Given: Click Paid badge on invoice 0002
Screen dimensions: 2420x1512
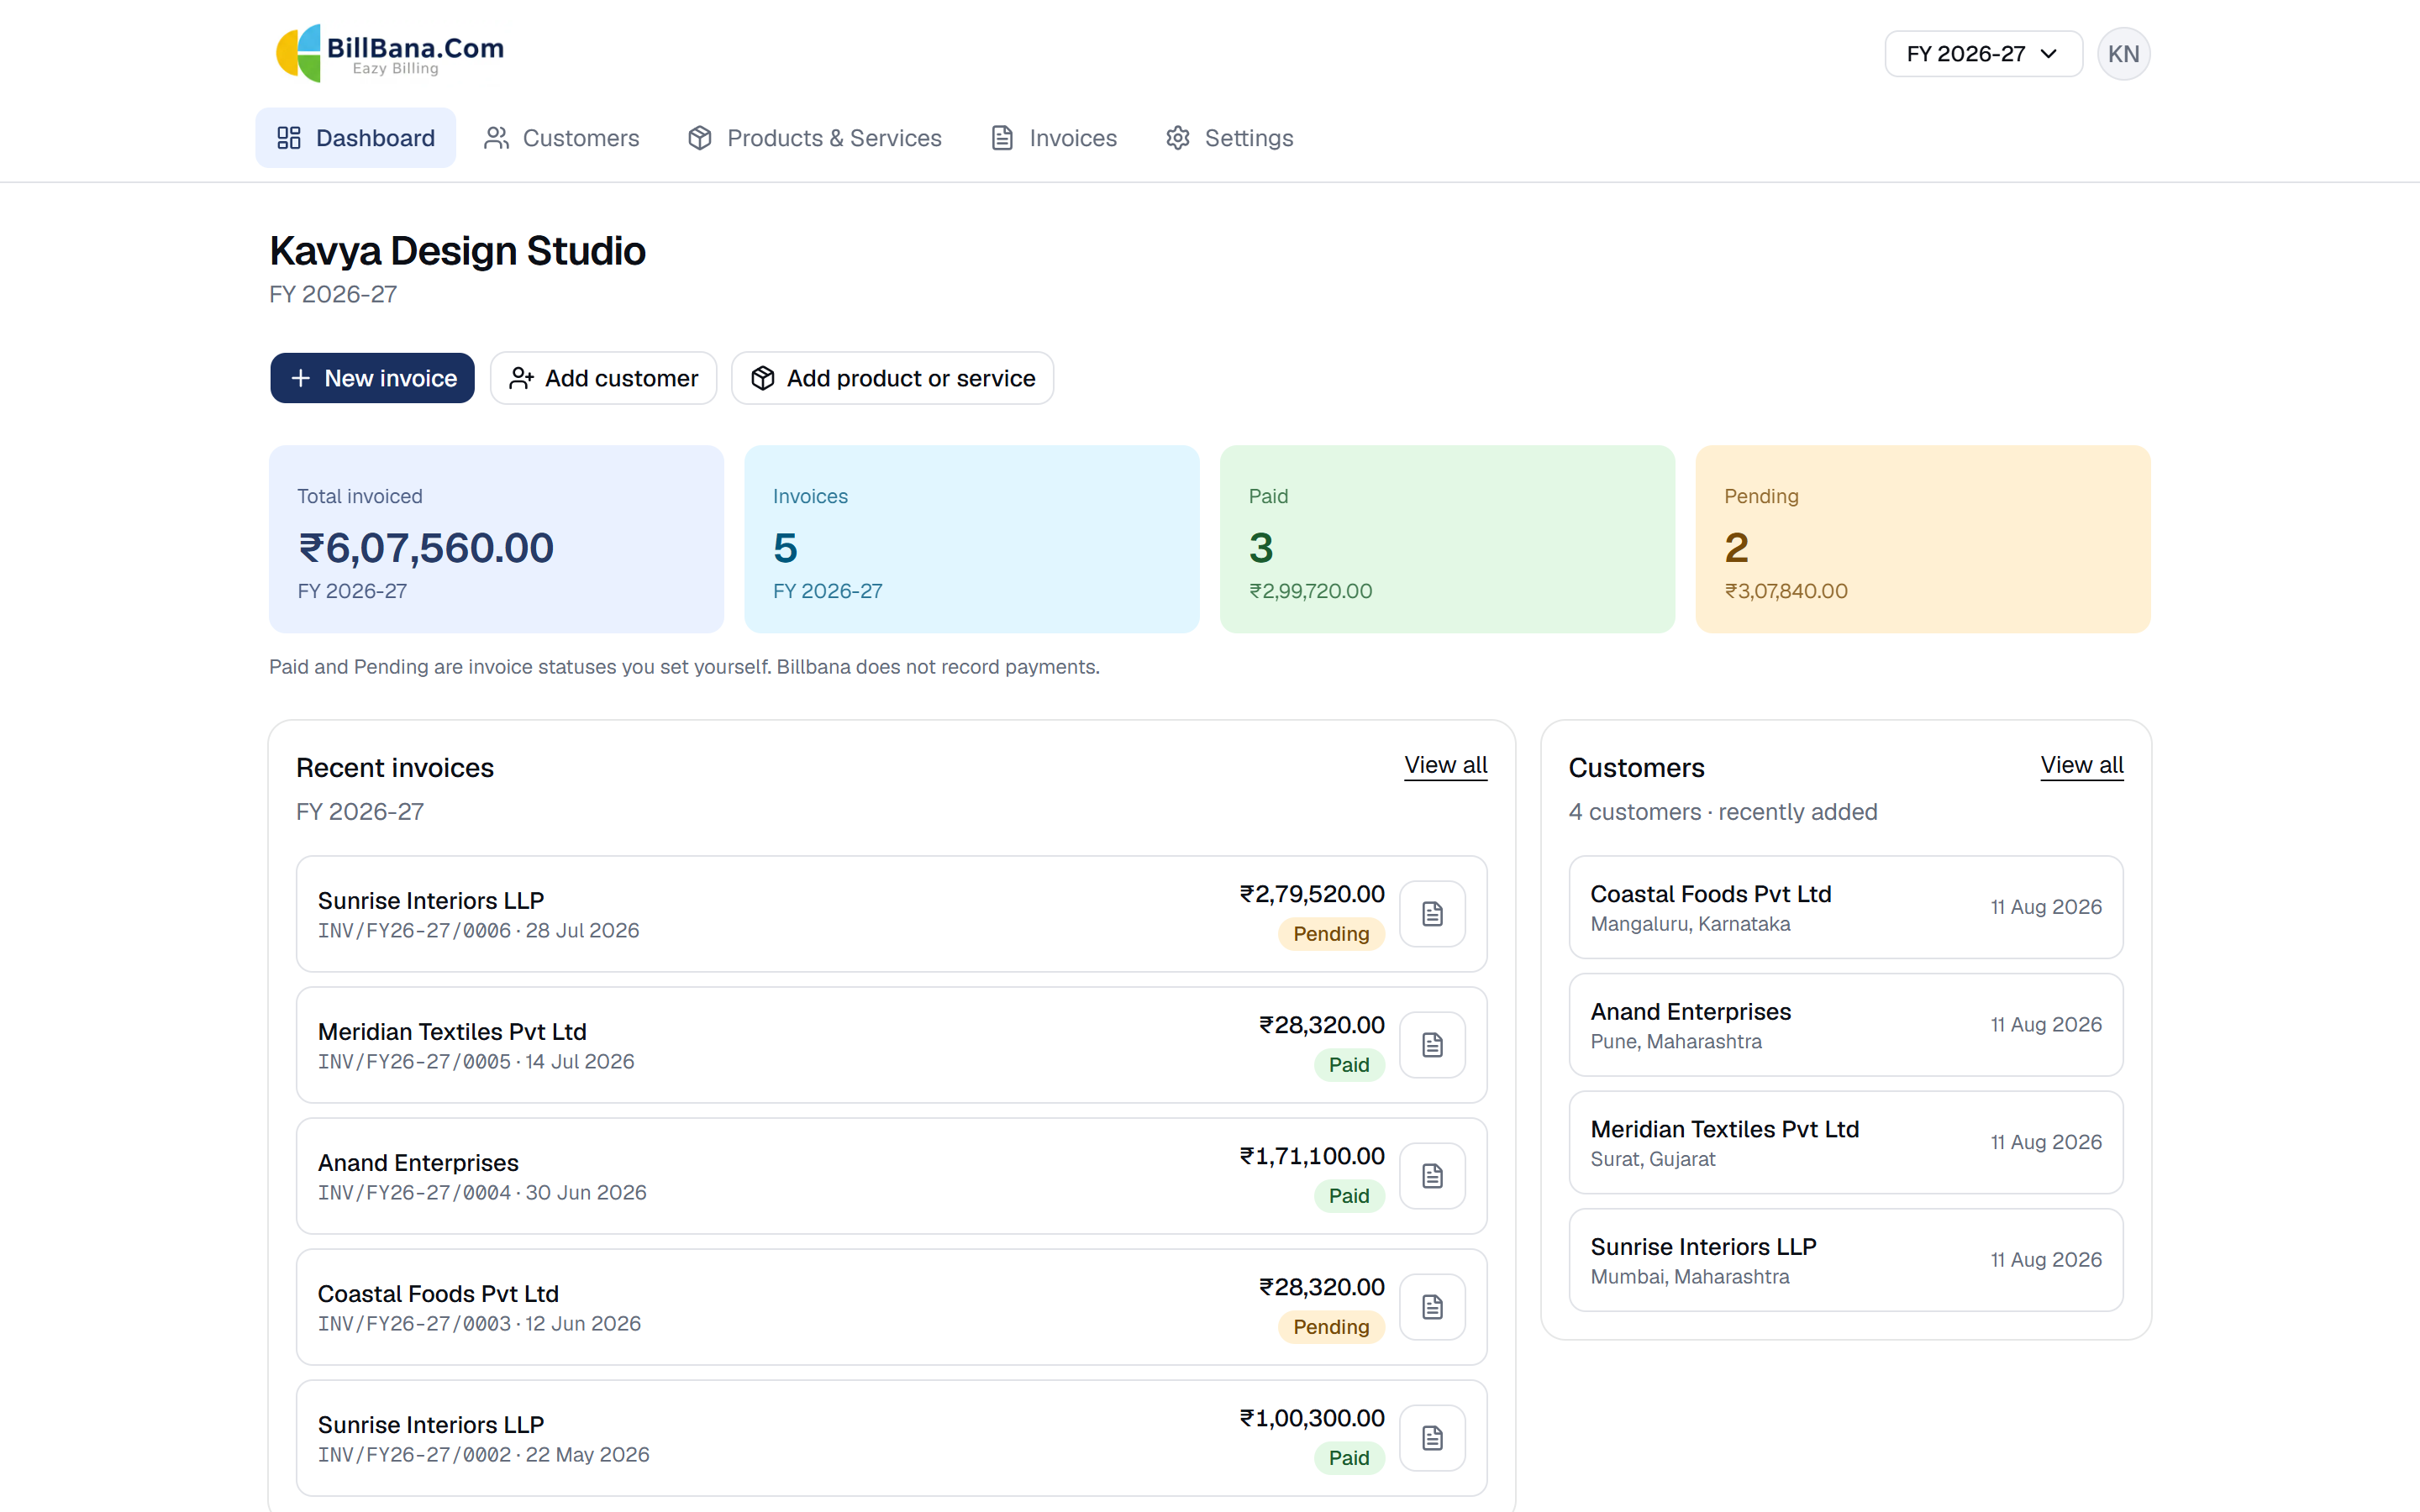Looking at the screenshot, I should tap(1349, 1458).
